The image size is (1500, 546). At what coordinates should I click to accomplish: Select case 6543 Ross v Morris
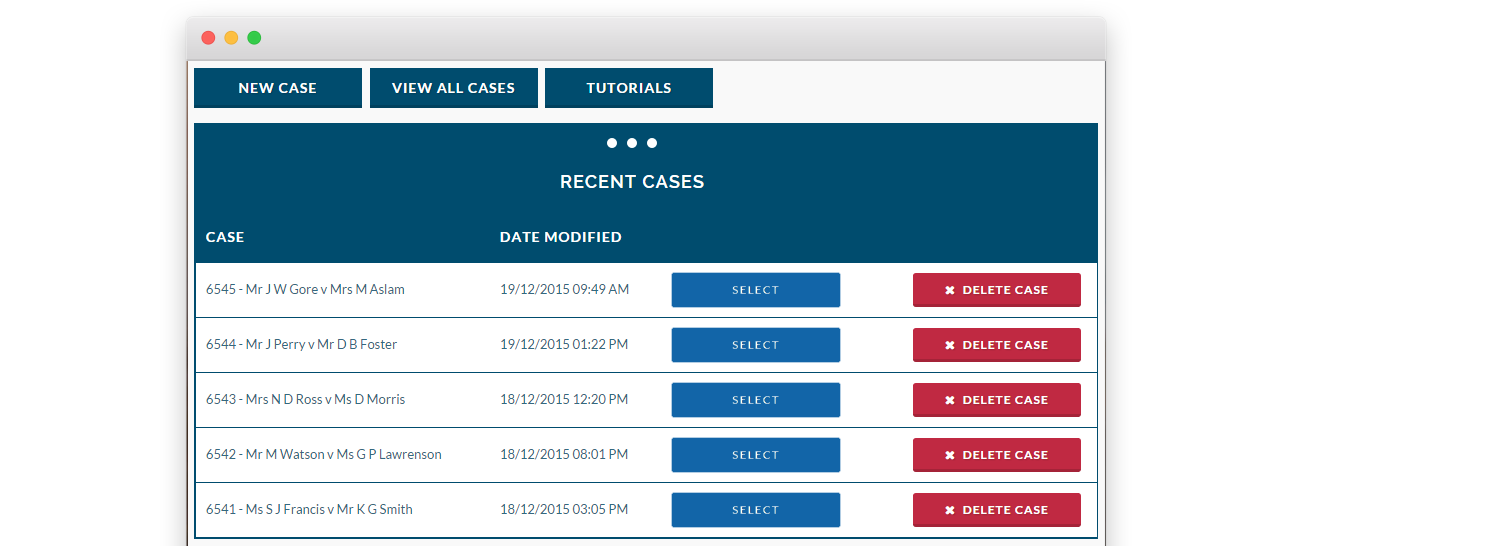click(x=755, y=400)
